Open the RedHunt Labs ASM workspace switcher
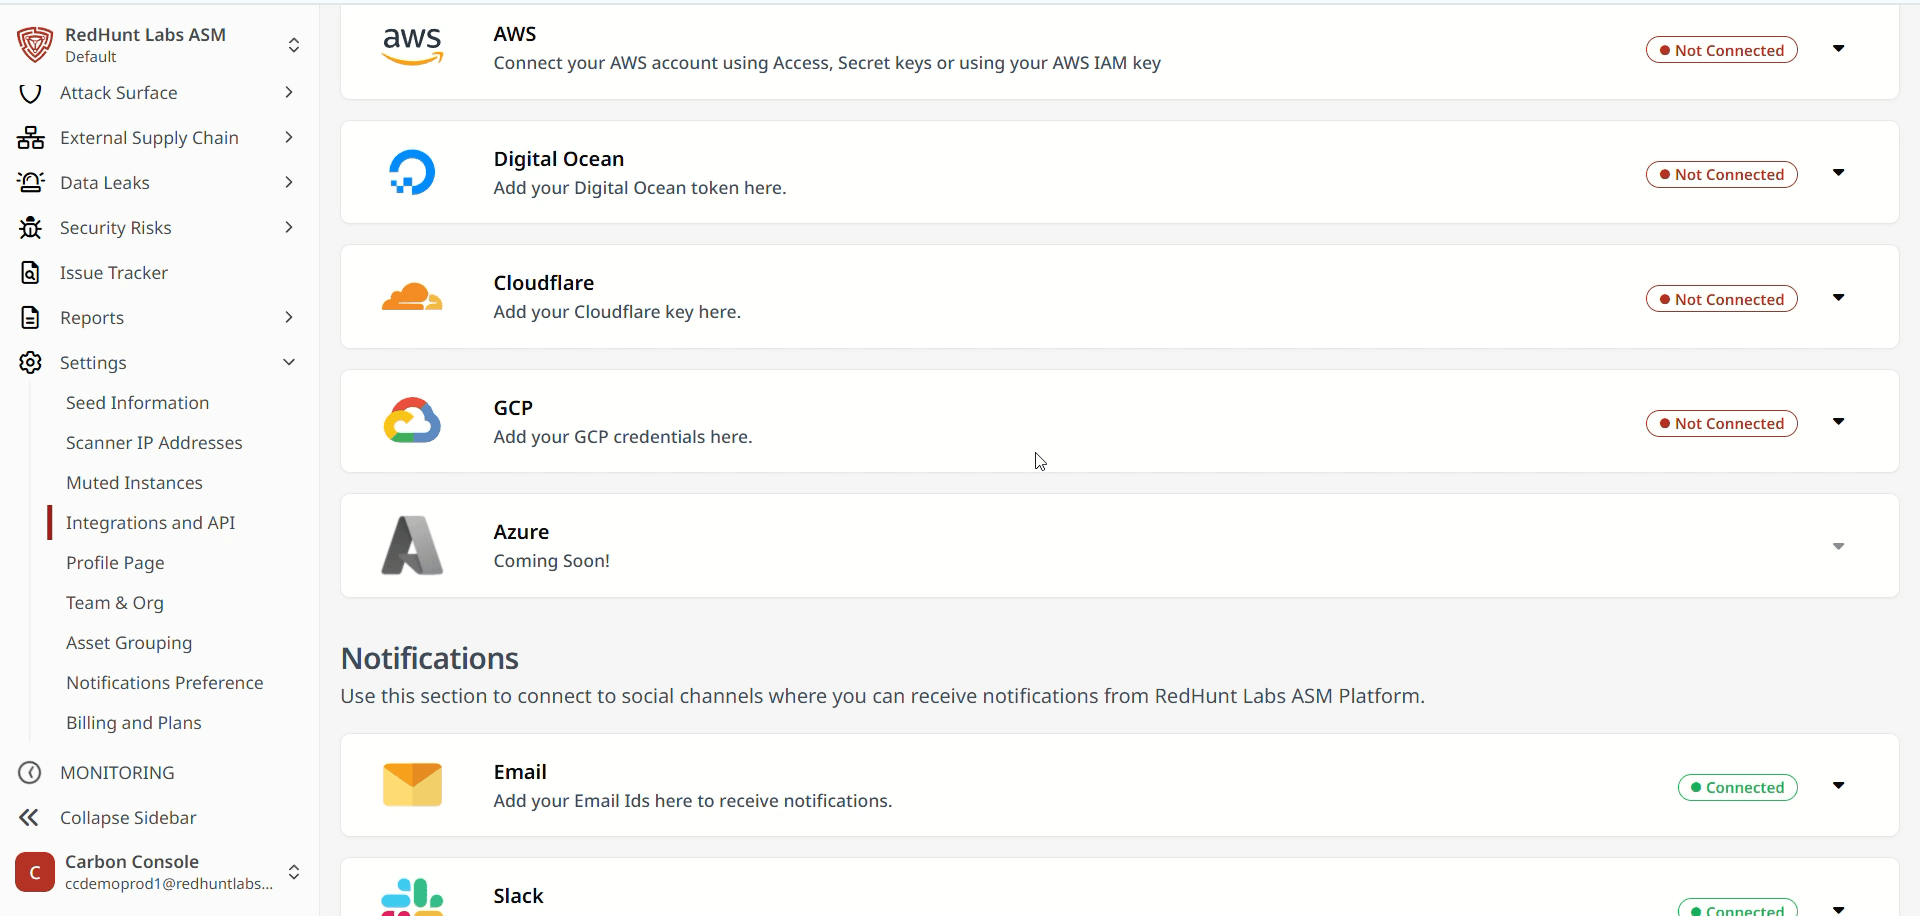This screenshot has height=916, width=1920. [294, 45]
